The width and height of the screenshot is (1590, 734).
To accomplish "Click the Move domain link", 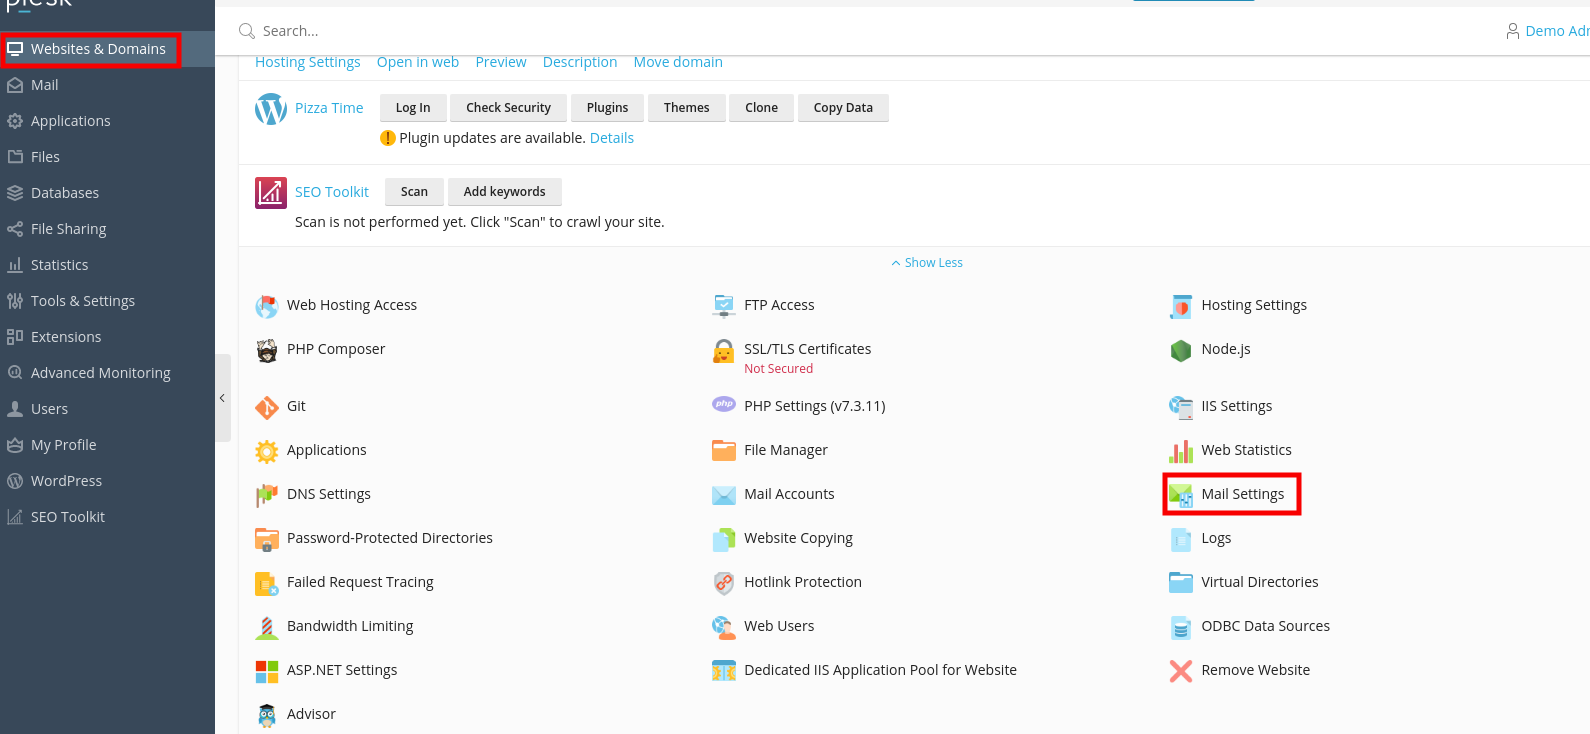I will pyautogui.click(x=678, y=62).
